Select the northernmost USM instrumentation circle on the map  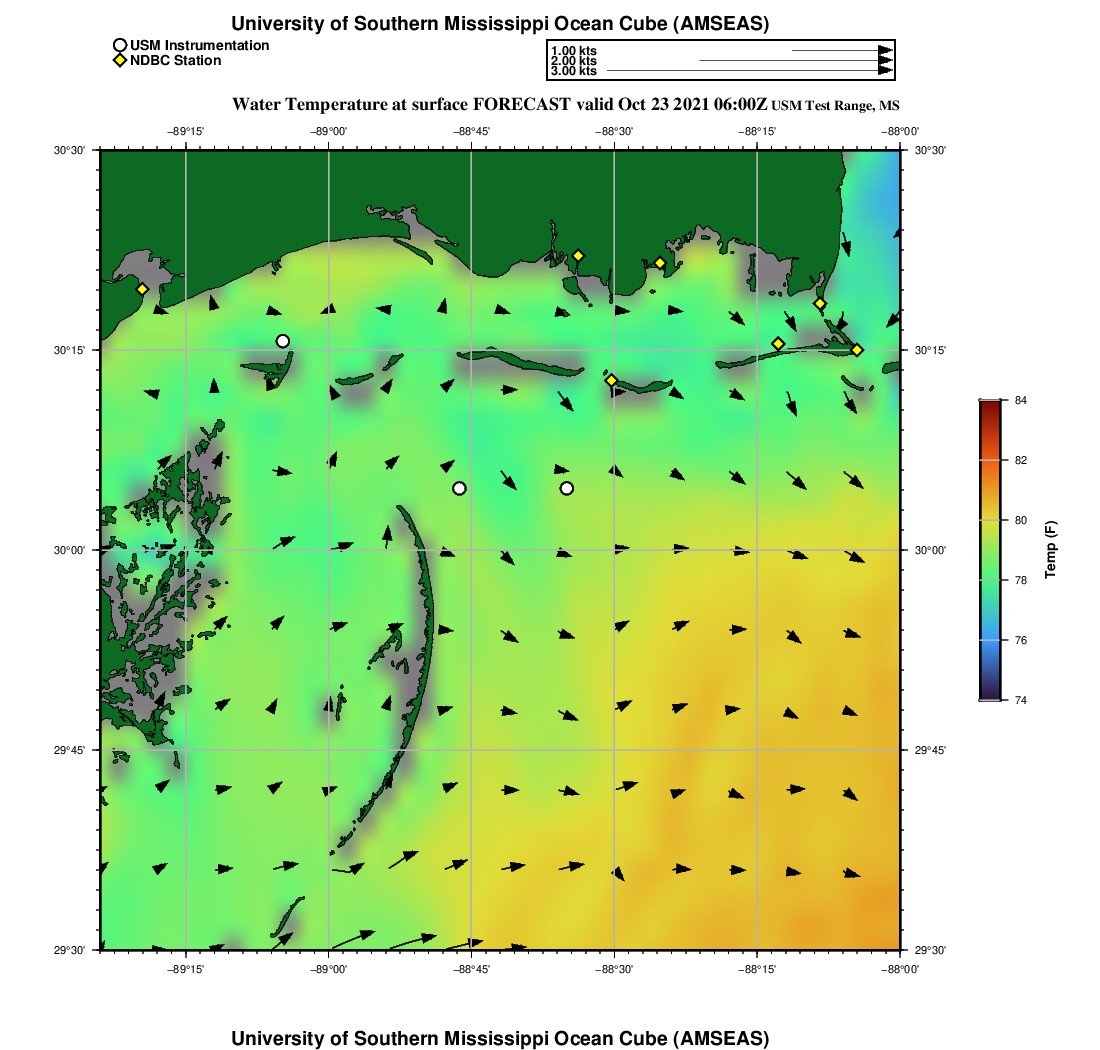283,341
